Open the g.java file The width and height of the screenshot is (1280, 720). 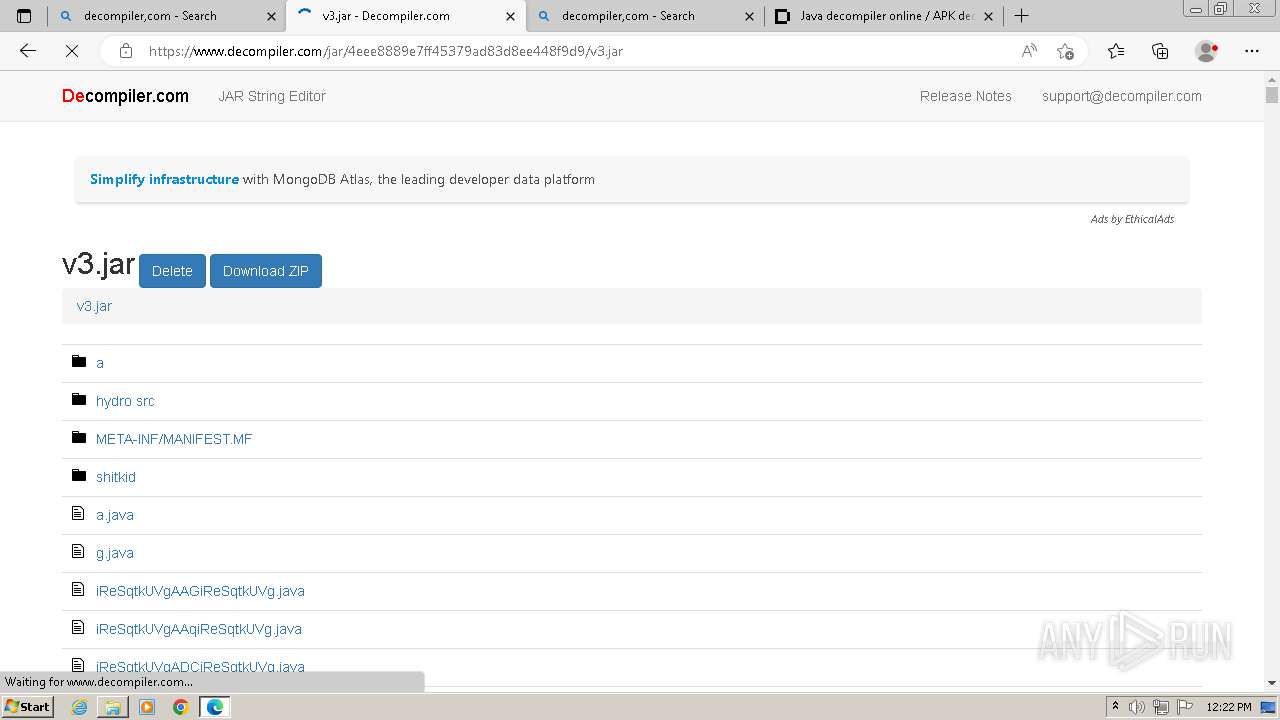pos(115,553)
